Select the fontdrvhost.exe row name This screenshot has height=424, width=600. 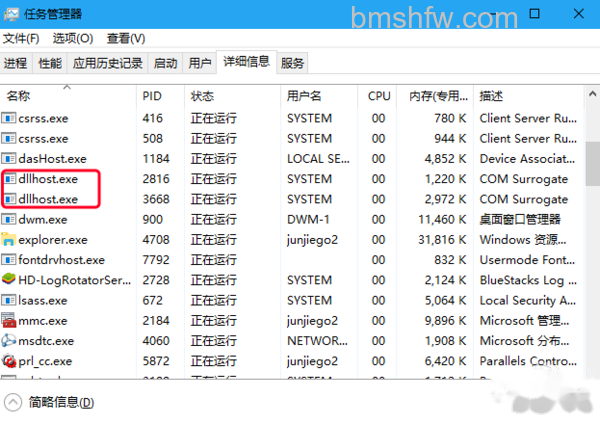pos(62,260)
